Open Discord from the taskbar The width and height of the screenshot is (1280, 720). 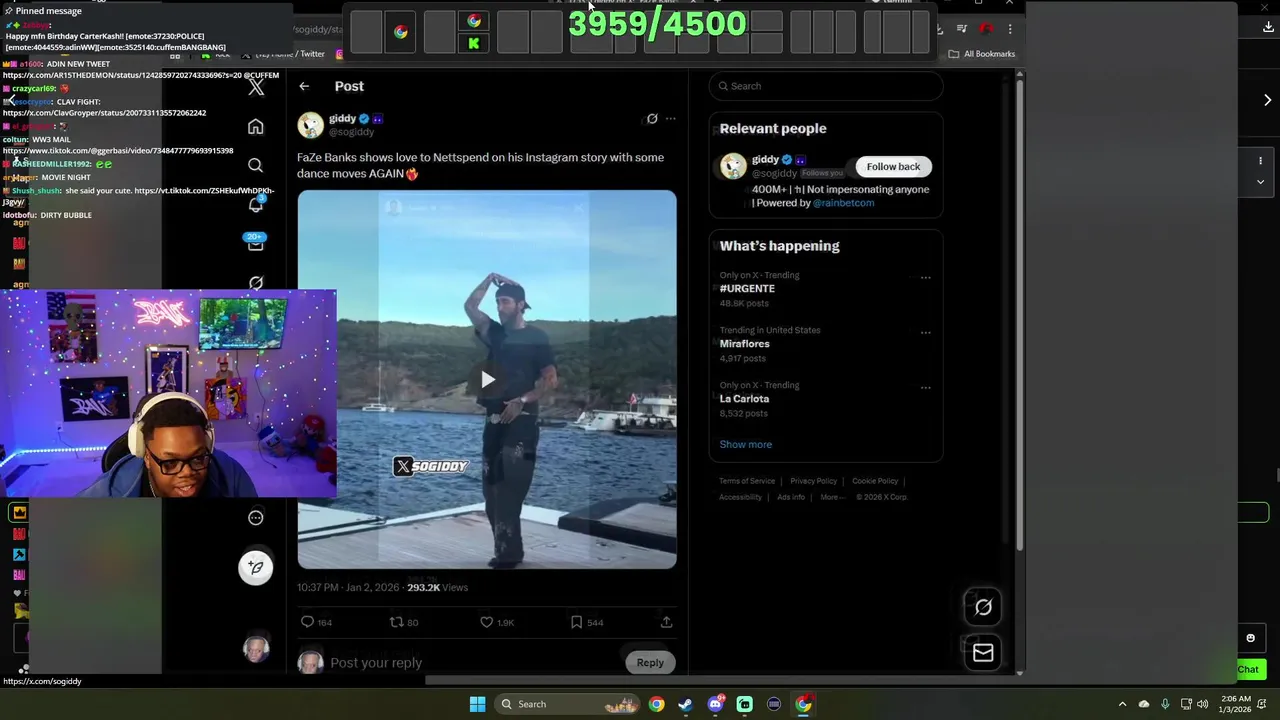click(x=715, y=704)
